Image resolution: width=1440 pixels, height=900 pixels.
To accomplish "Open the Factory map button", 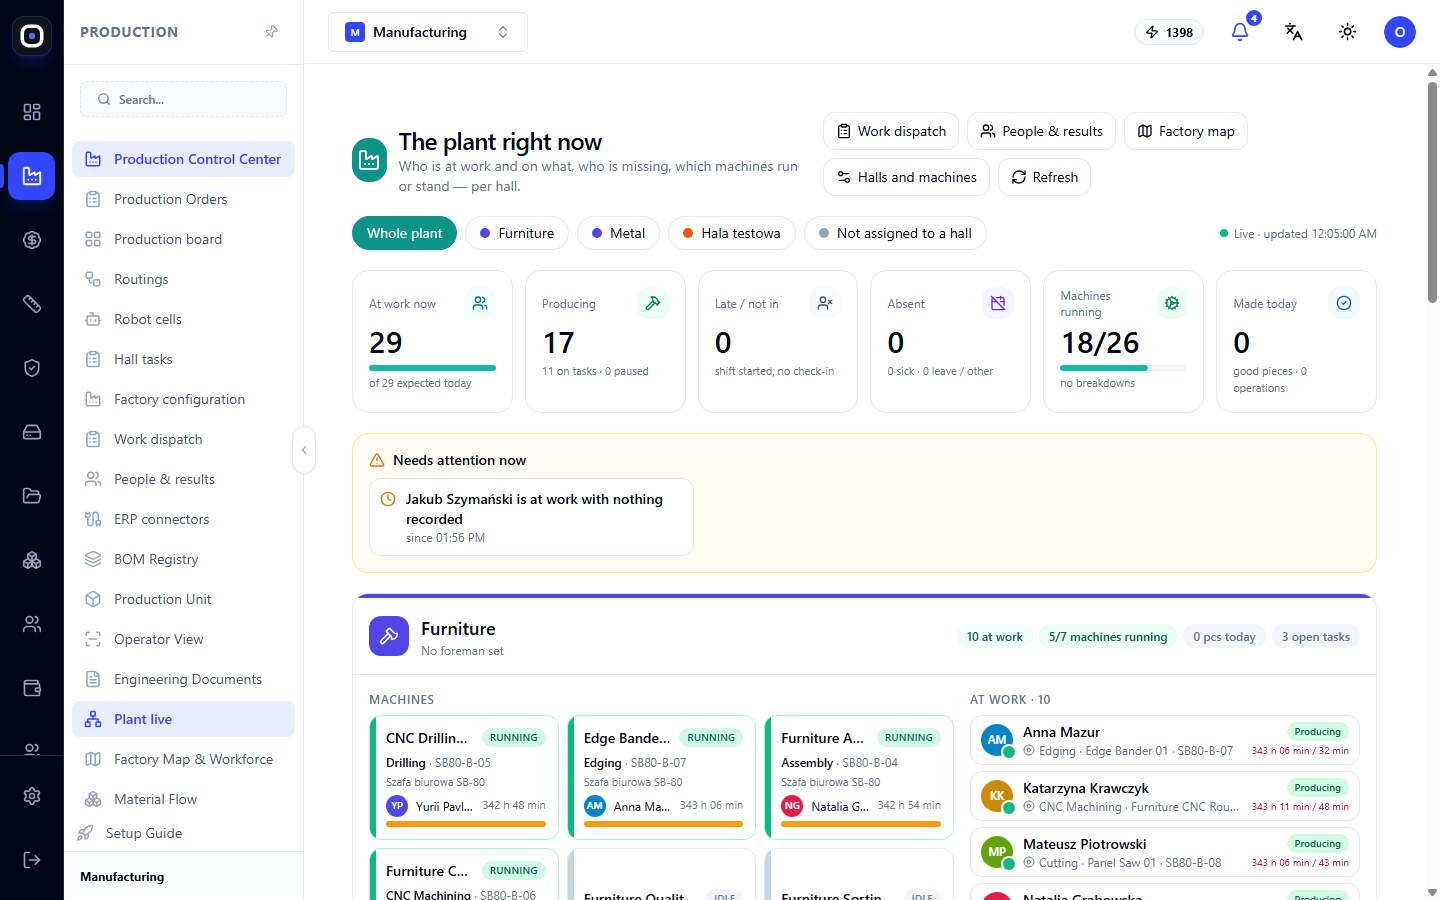I will click(x=1185, y=131).
